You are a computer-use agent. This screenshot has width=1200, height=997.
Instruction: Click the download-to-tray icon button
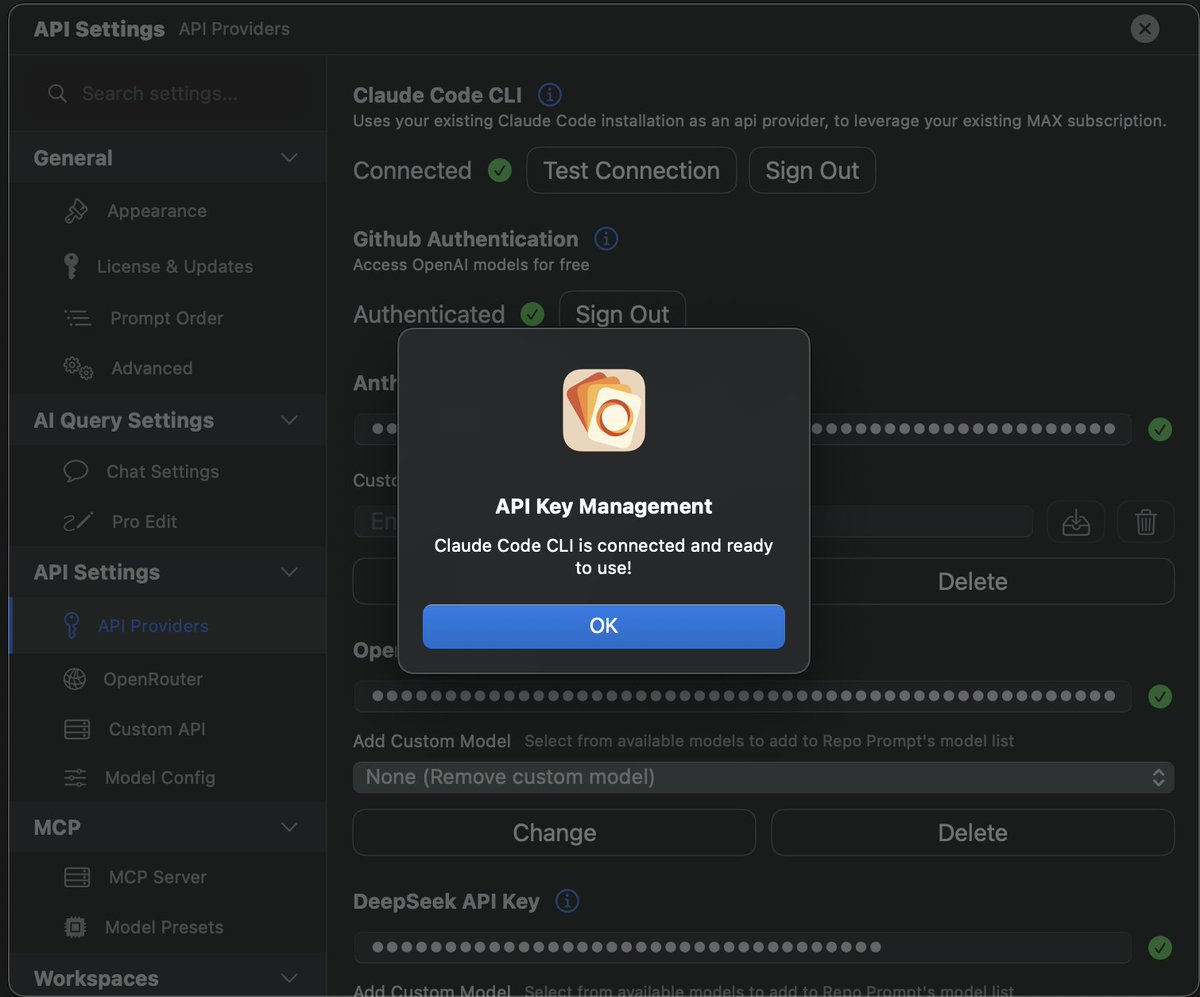coord(1076,521)
